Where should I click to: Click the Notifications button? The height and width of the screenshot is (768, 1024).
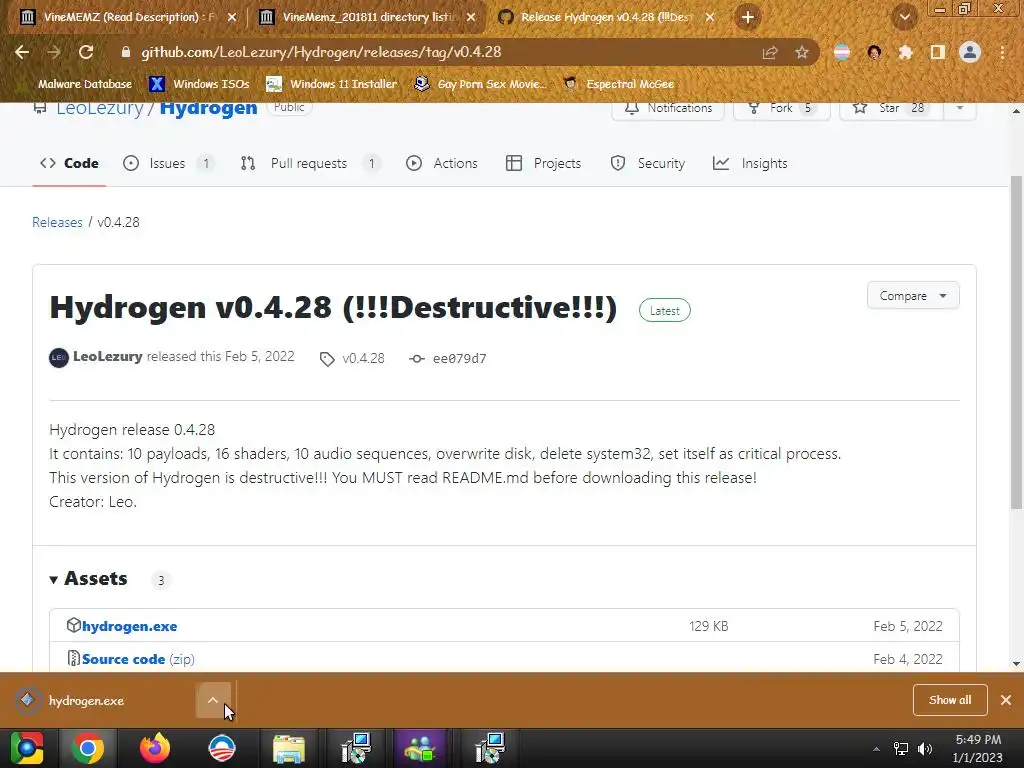tap(668, 109)
